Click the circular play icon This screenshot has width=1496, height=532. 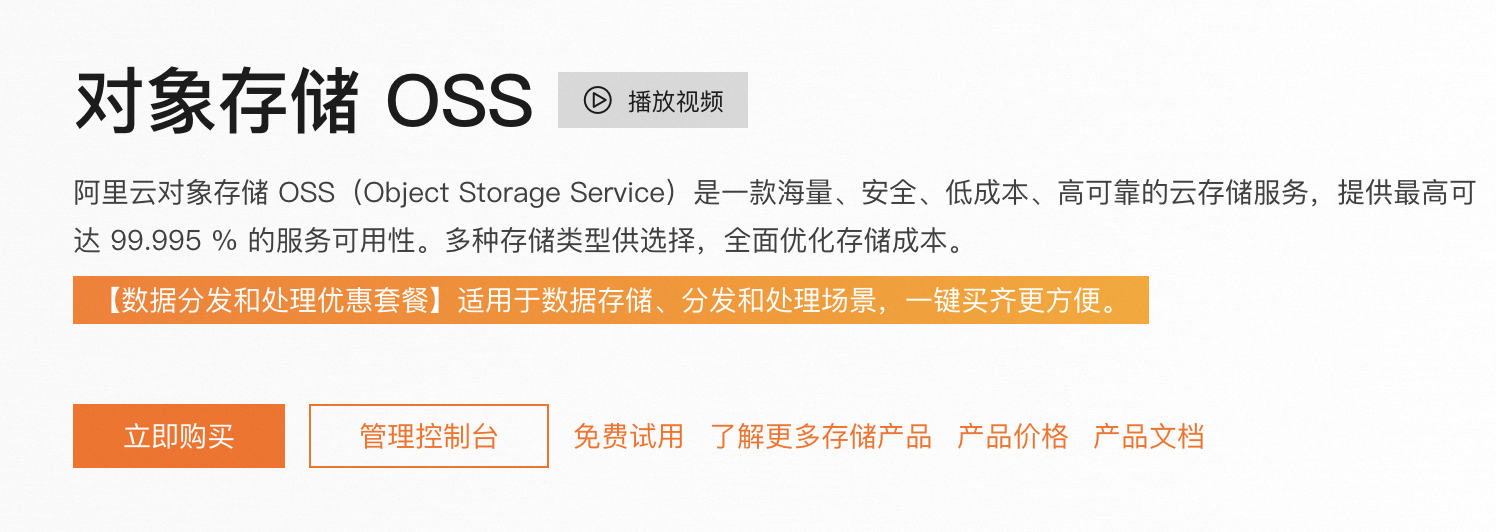[597, 100]
